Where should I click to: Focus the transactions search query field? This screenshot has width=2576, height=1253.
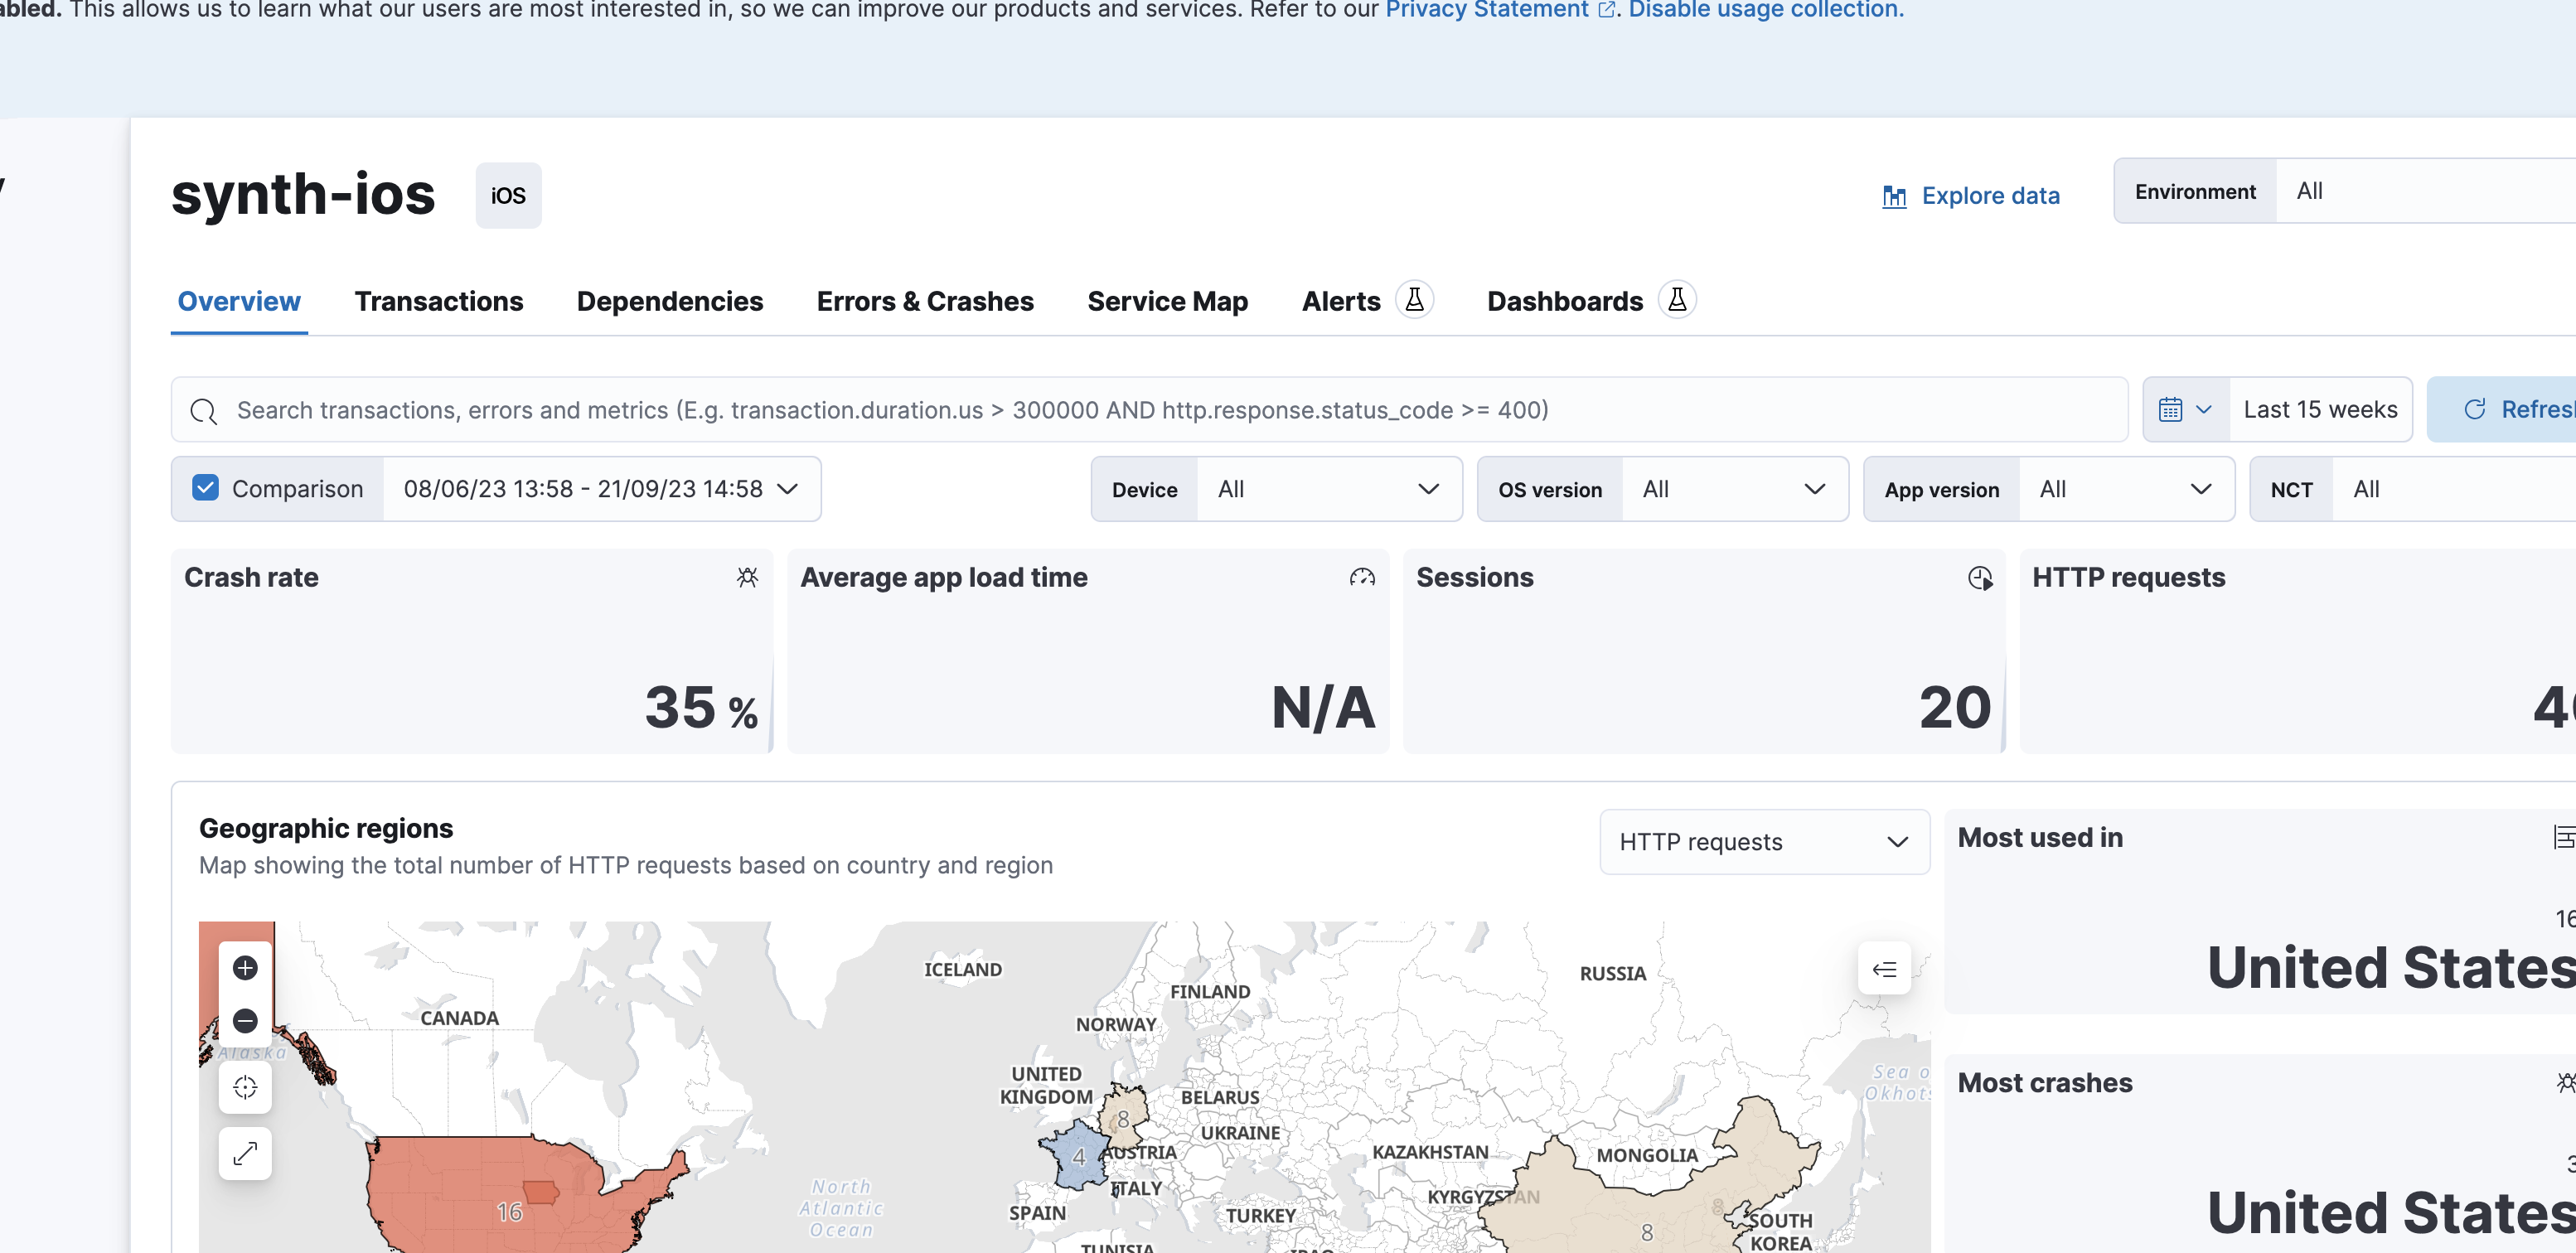(1149, 410)
